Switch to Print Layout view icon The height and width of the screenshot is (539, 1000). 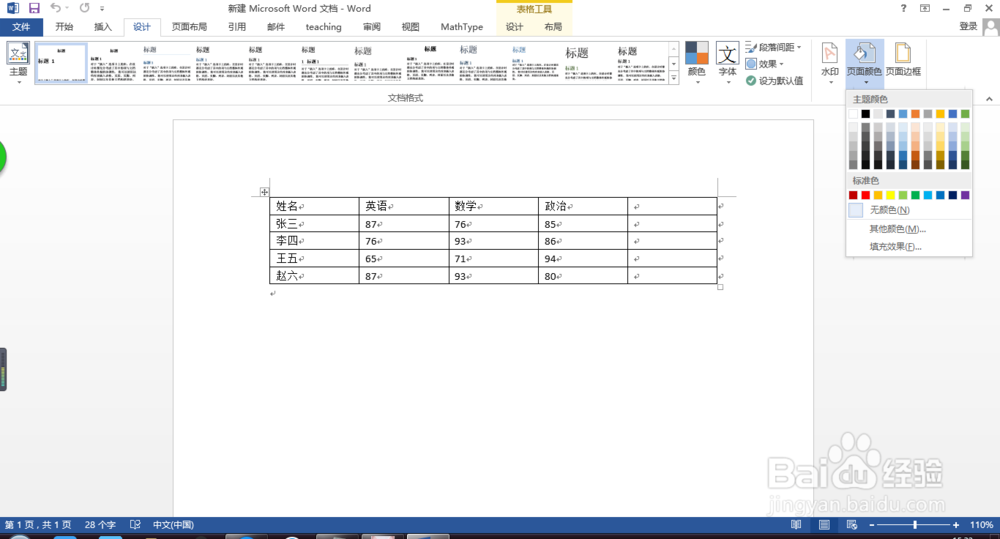point(824,525)
